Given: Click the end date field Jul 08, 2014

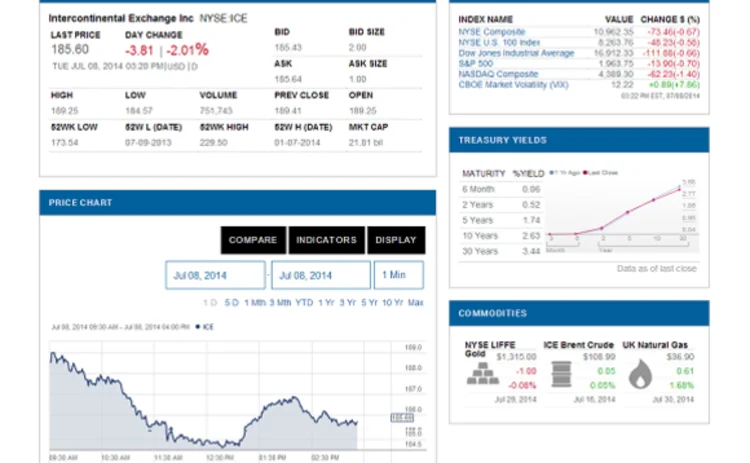Looking at the screenshot, I should point(320,275).
